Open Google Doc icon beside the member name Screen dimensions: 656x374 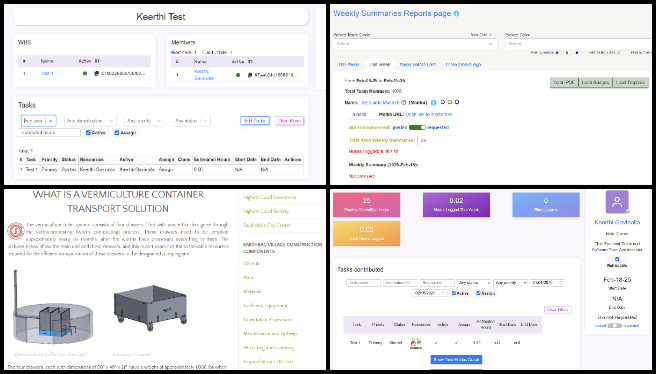404,102
